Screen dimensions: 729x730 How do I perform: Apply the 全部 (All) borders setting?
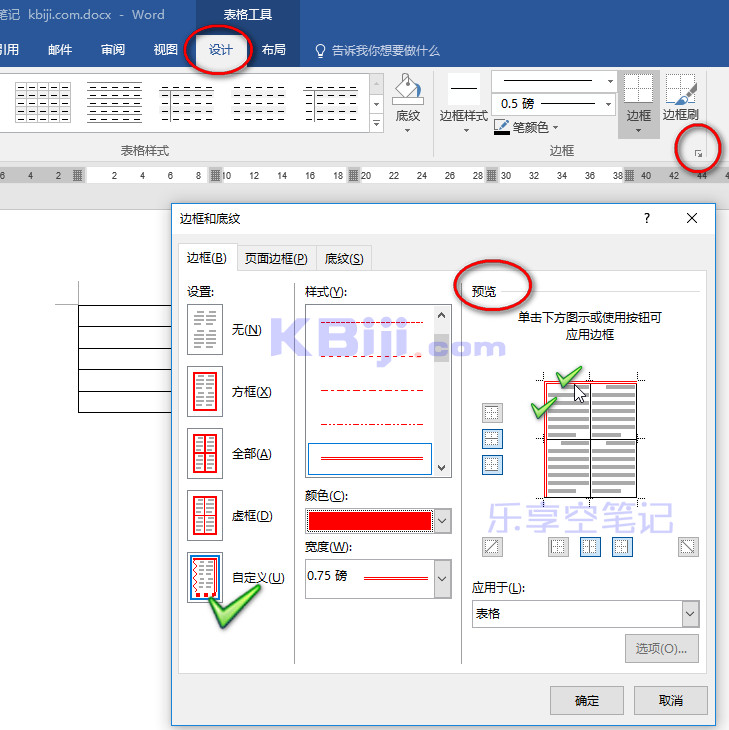tap(205, 454)
